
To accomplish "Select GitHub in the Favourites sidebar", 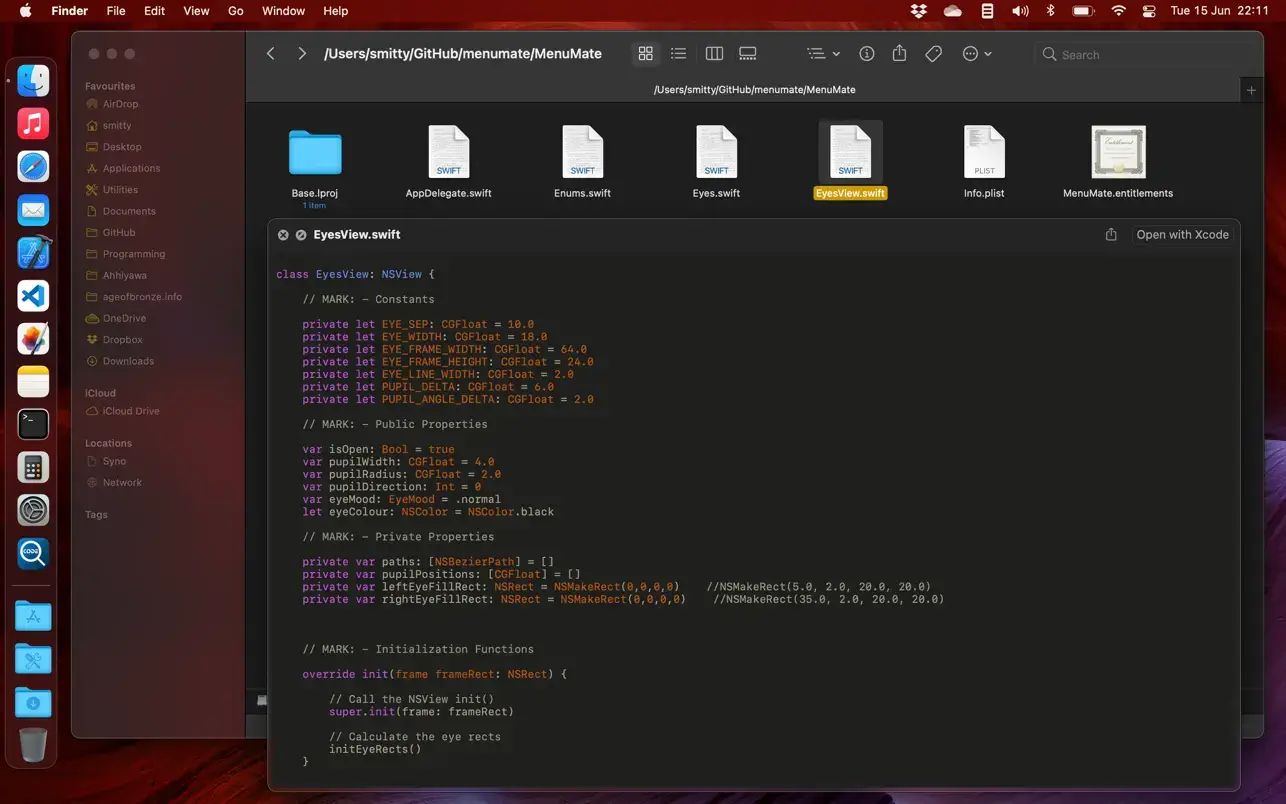I will pos(119,233).
